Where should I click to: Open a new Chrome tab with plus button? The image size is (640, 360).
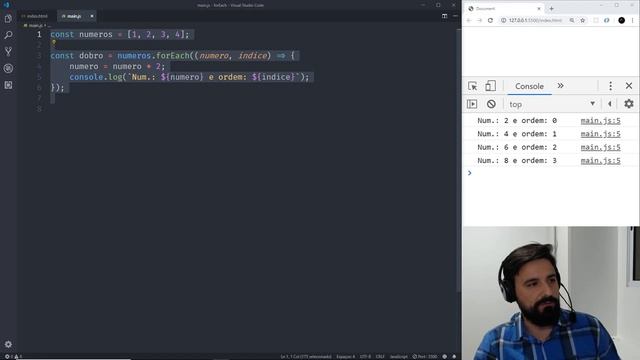551,8
